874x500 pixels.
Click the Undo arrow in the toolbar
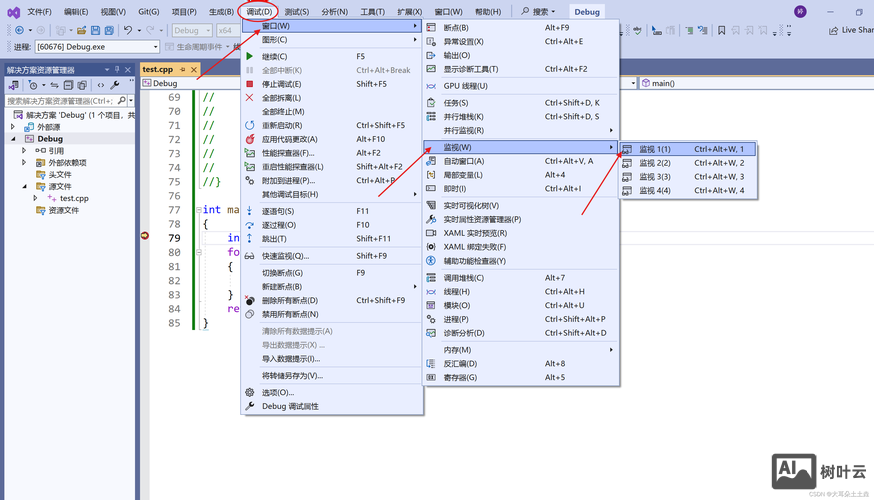click(x=128, y=30)
